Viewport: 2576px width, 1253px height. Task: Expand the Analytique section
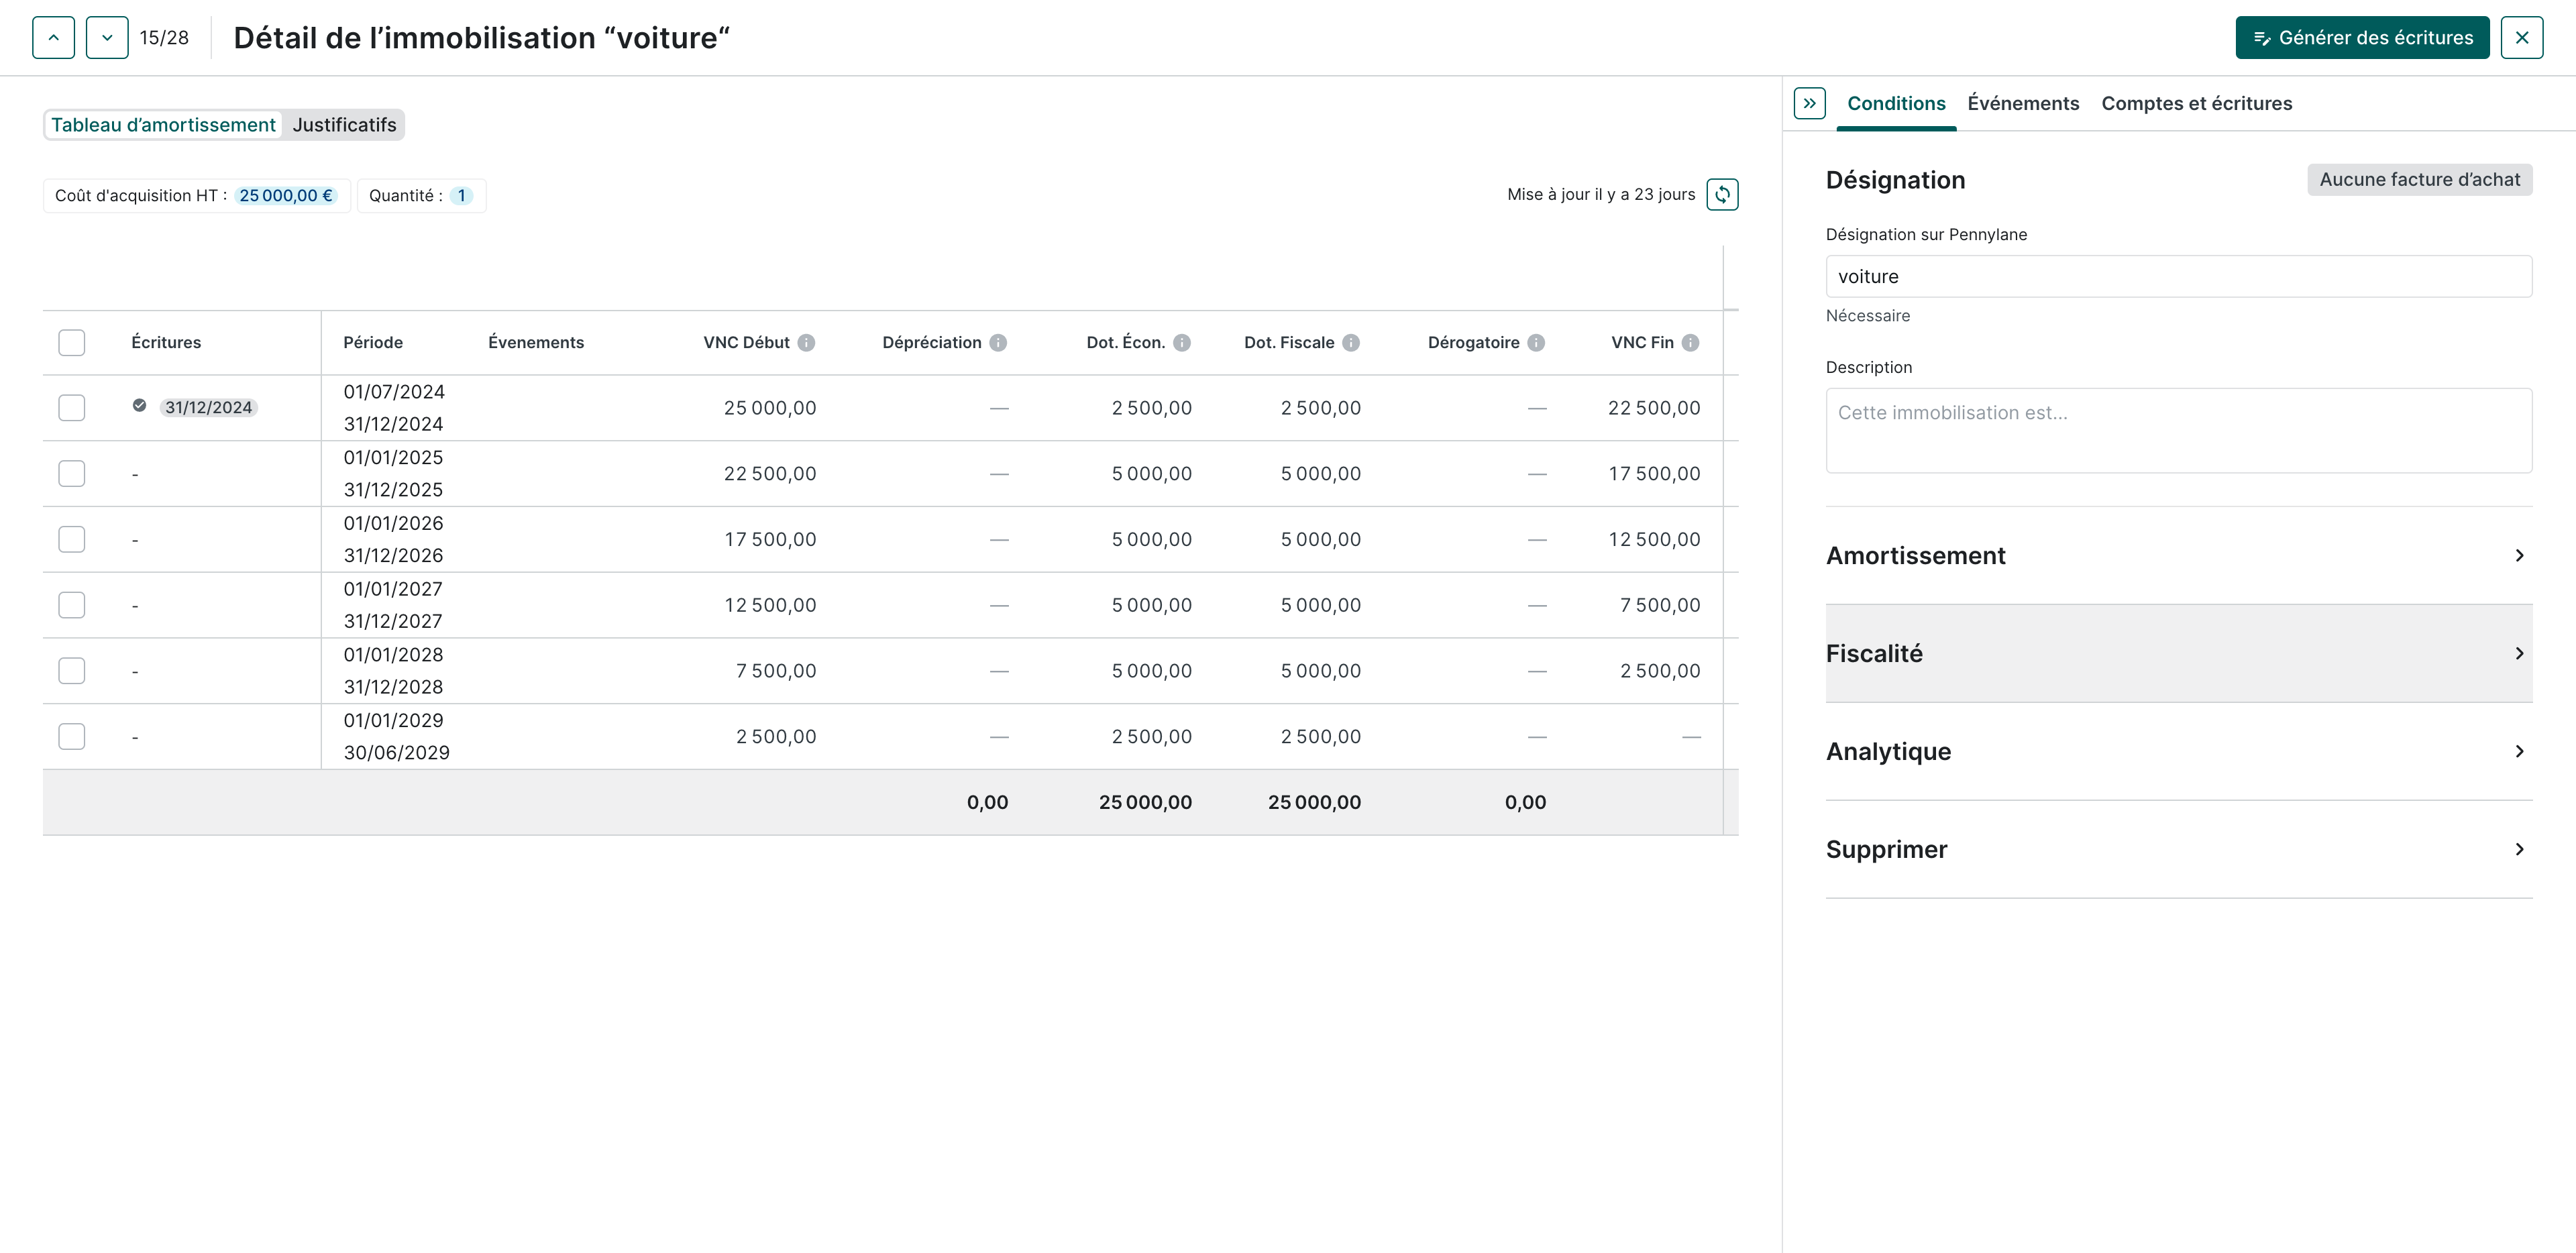2178,752
